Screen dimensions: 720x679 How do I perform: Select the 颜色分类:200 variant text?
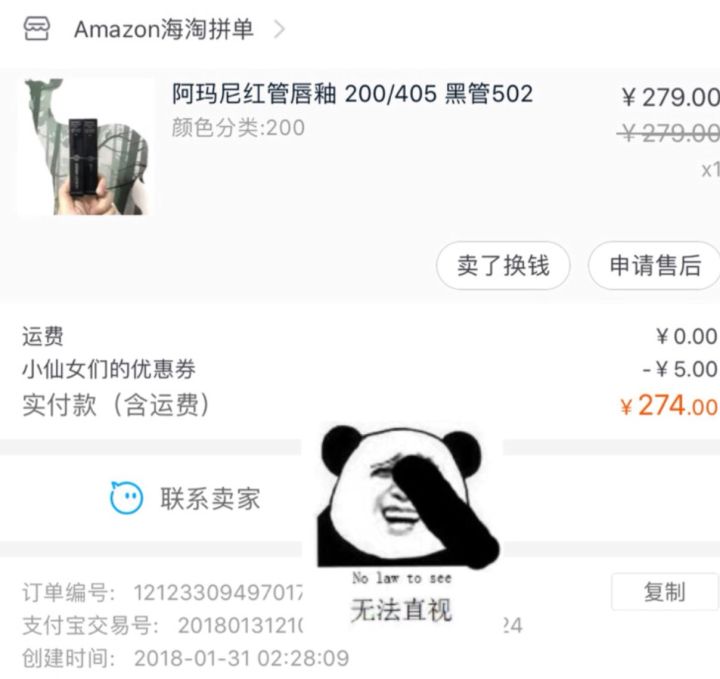tap(238, 128)
